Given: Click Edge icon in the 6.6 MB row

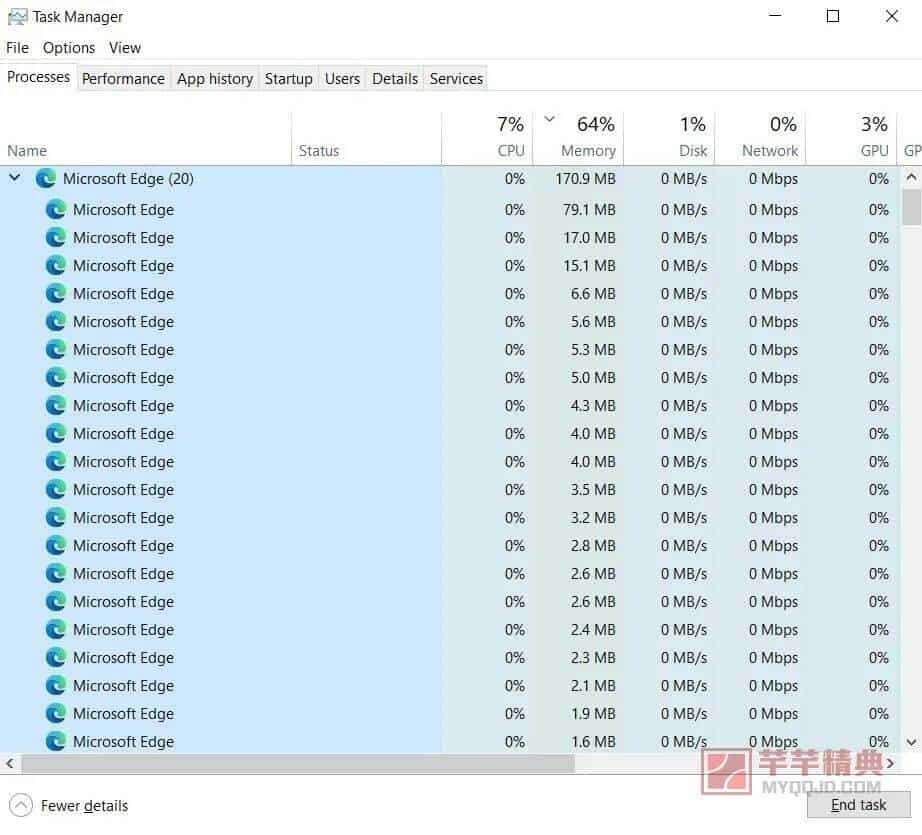Looking at the screenshot, I should pyautogui.click(x=55, y=293).
